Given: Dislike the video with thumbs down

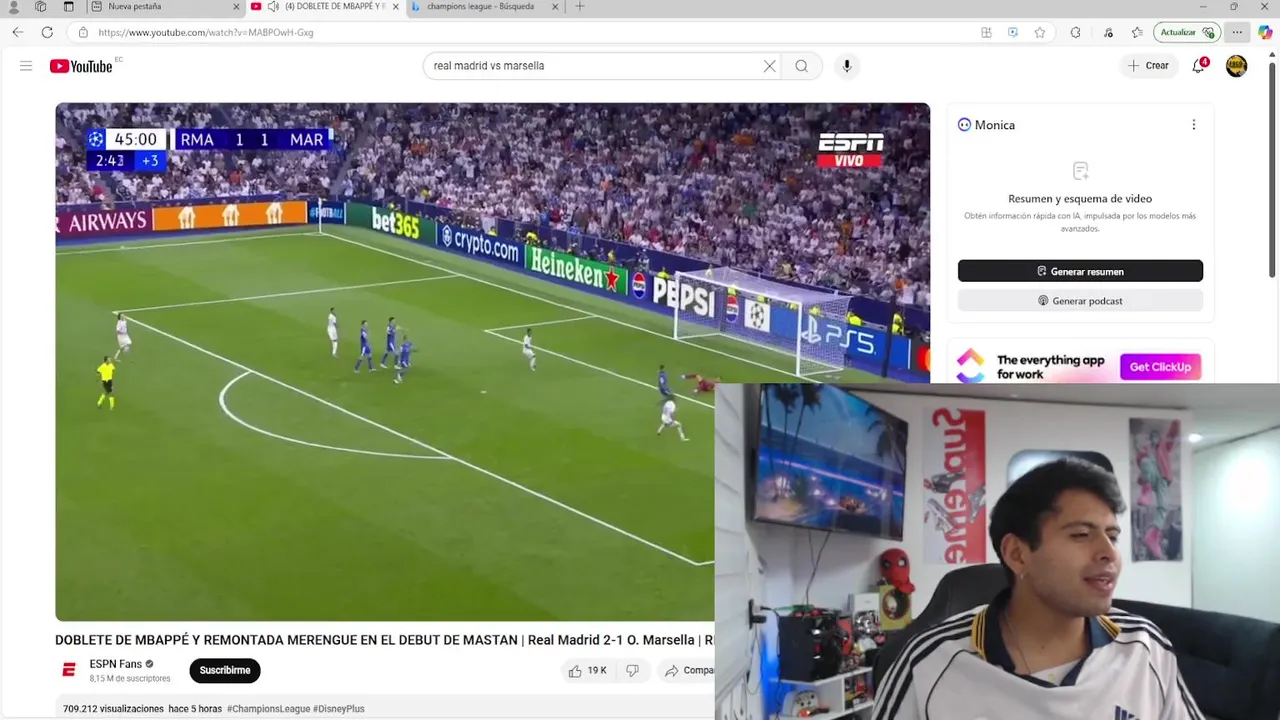Looking at the screenshot, I should (632, 671).
